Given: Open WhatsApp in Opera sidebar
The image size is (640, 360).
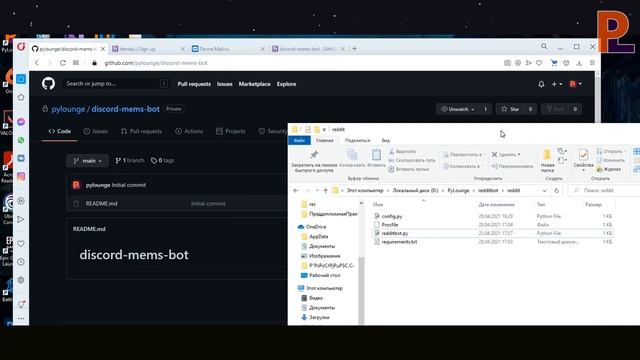Looking at the screenshot, I should point(21,140).
